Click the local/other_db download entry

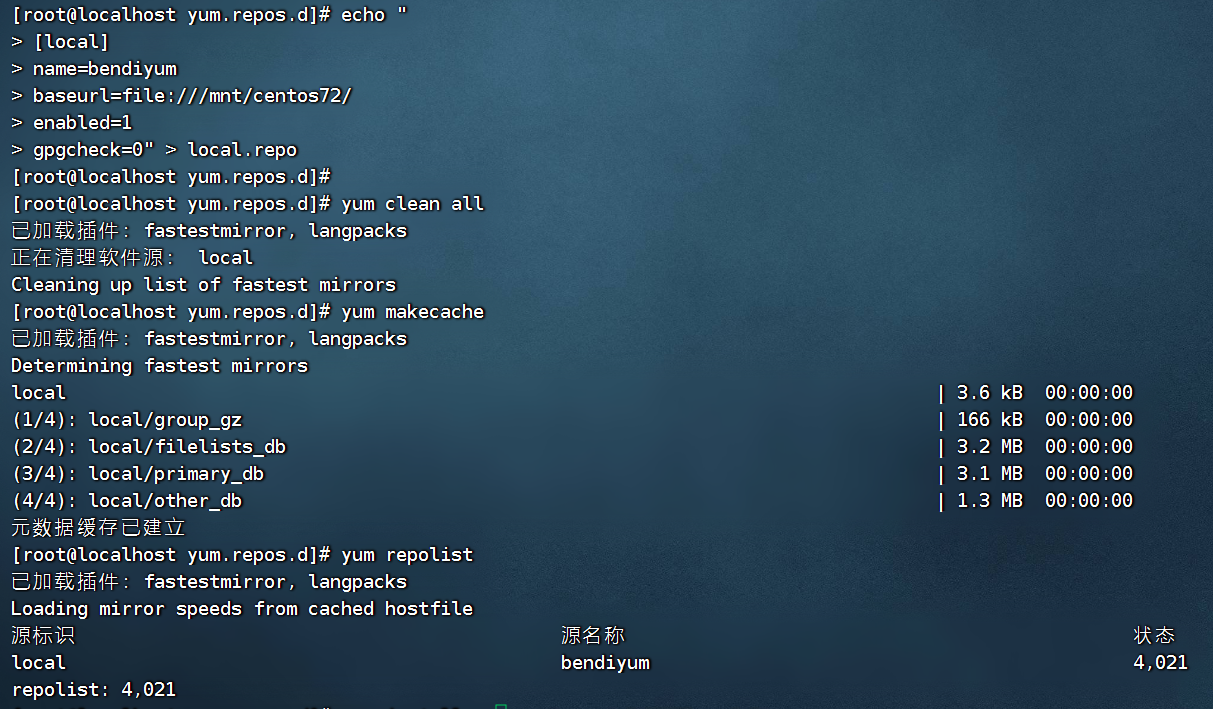tap(167, 500)
